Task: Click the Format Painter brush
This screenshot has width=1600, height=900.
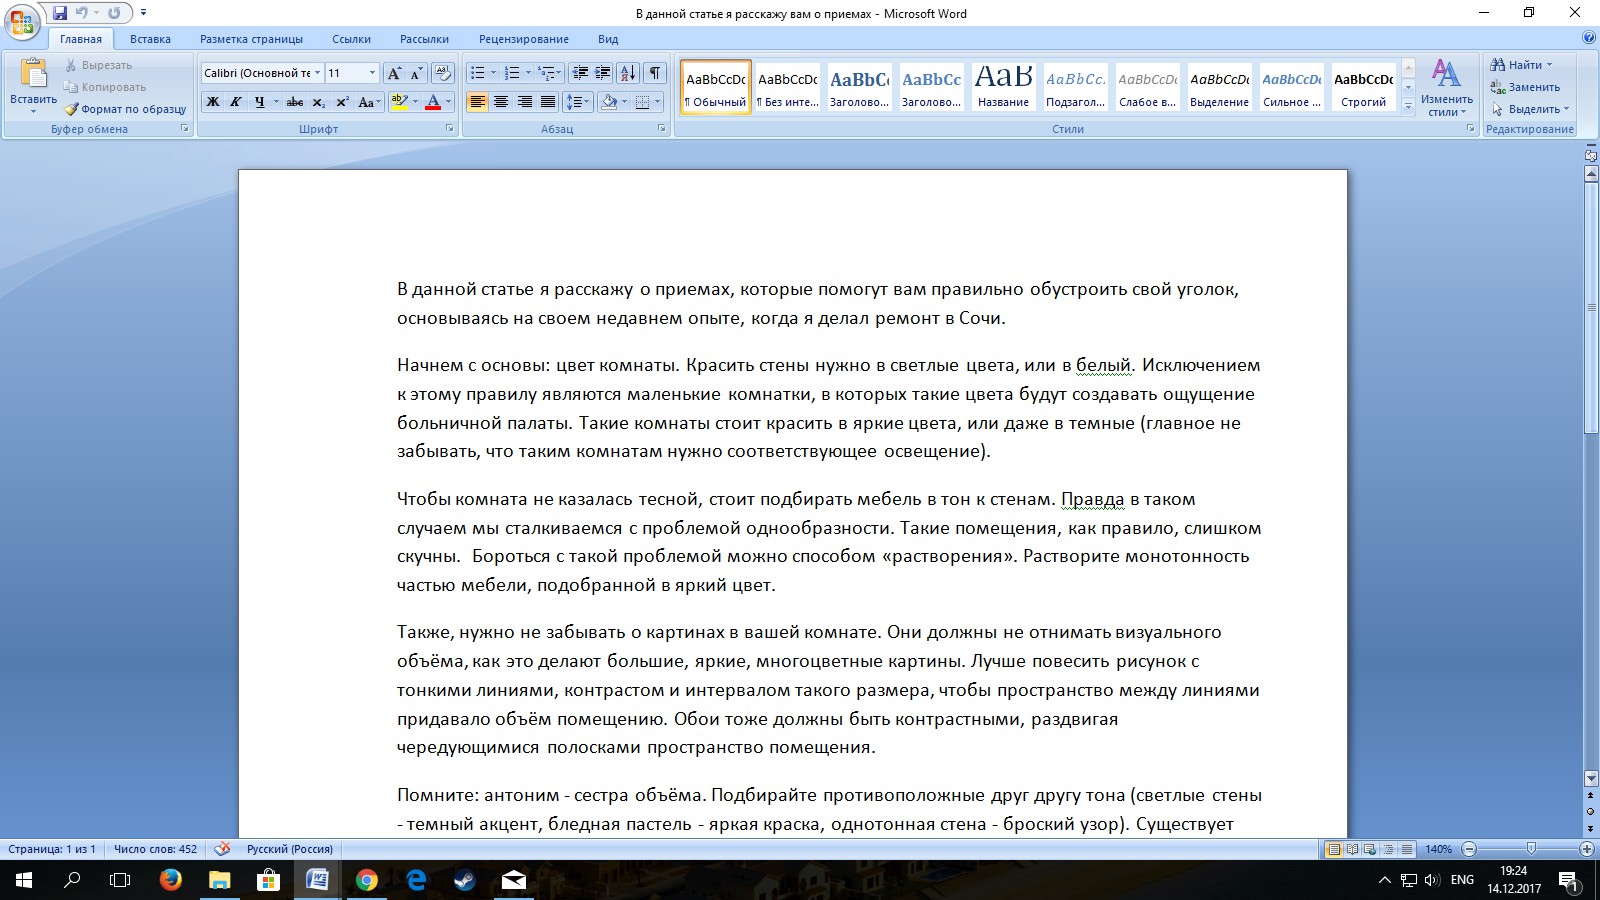Action: pyautogui.click(x=72, y=109)
